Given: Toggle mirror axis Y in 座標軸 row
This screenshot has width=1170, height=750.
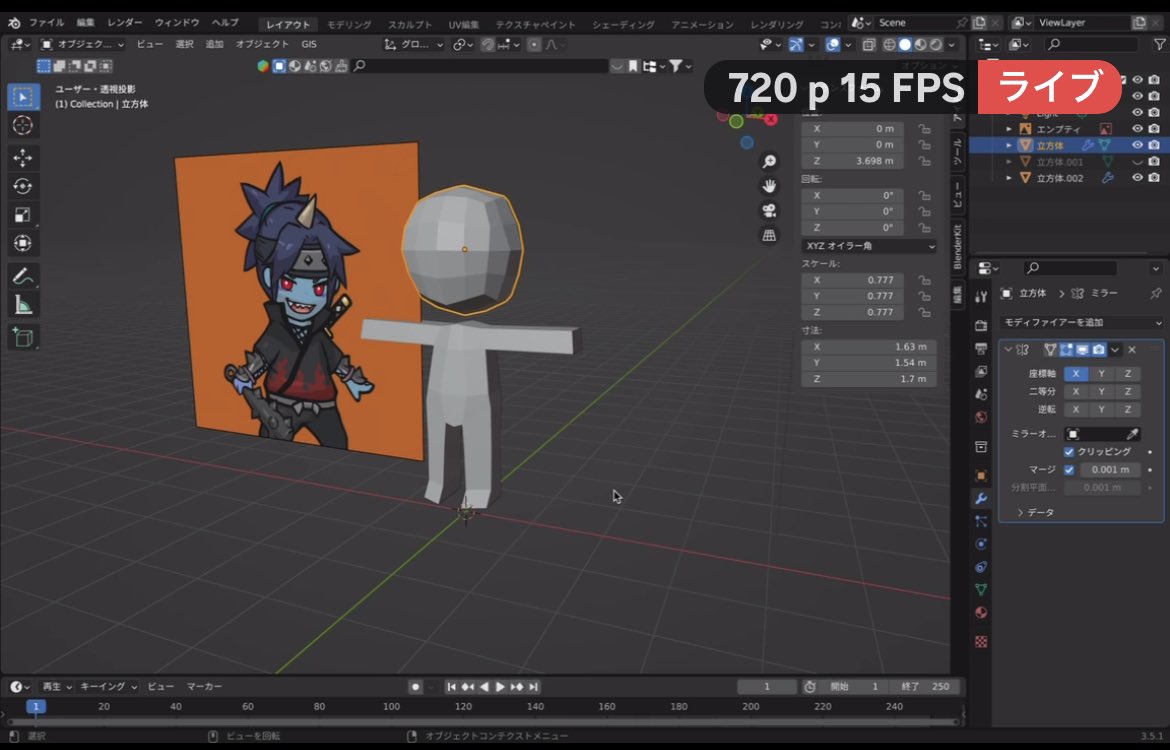Looking at the screenshot, I should [1101, 373].
